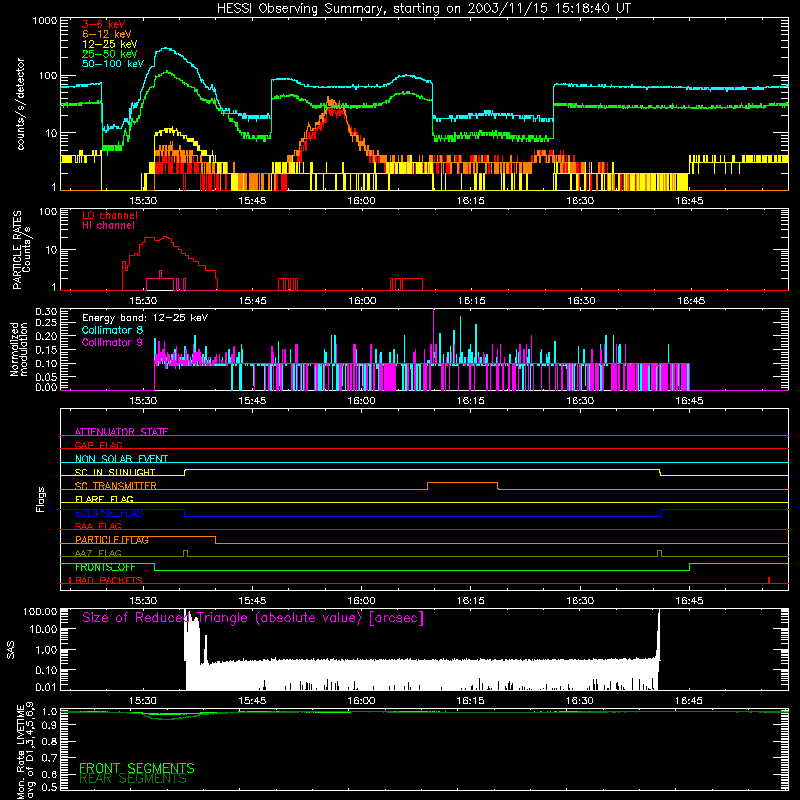Click the 'HESSI Observing Summary' plot title
The width and height of the screenshot is (800, 800).
click(424, 9)
